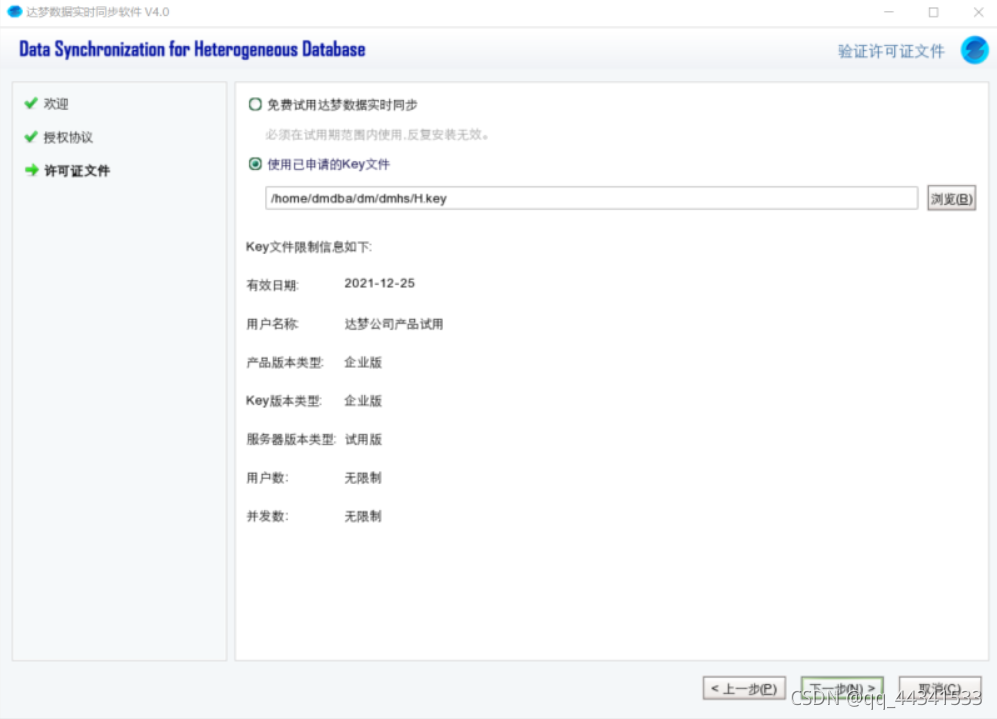
Task: Click the 试用版 server version value
Action: [x=363, y=439]
